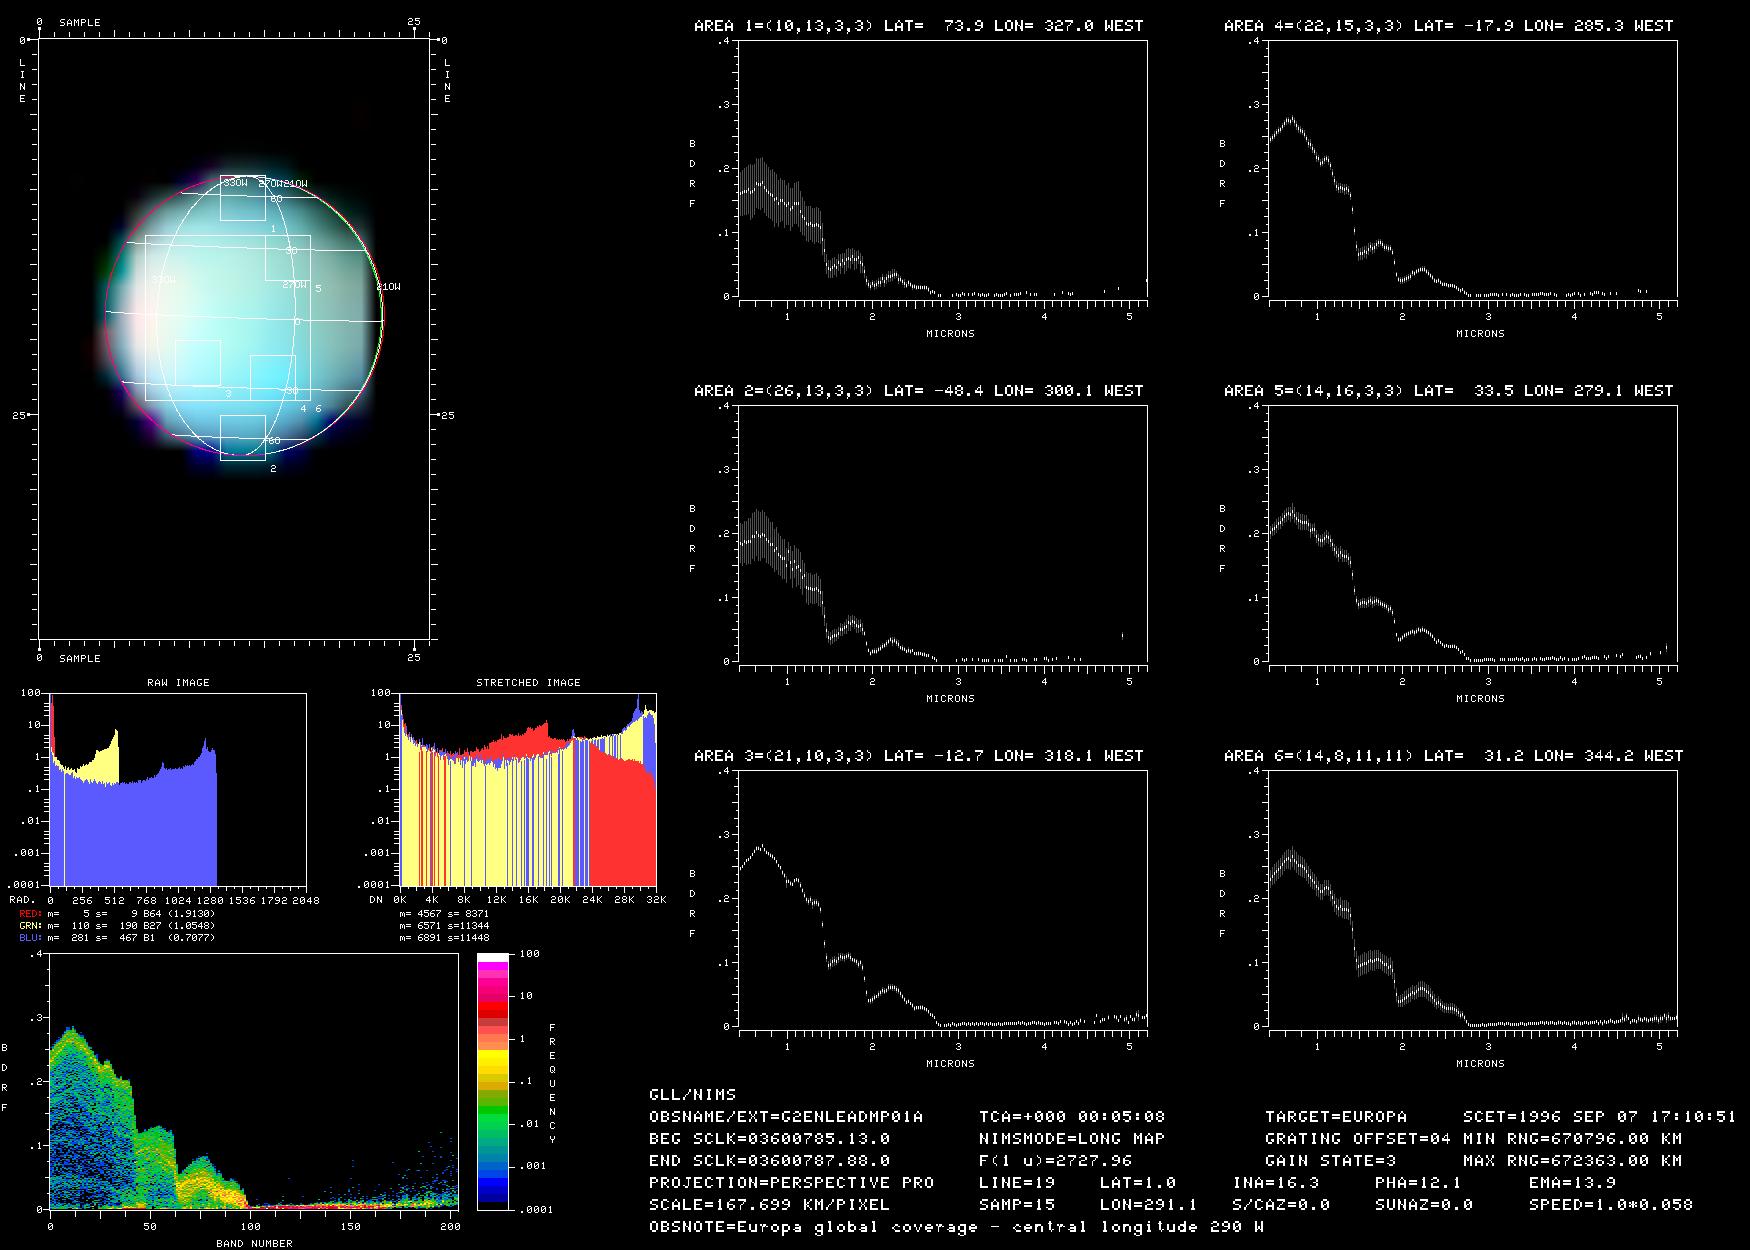Click the AREA 6 title with LAT 31.2
The height and width of the screenshot is (1250, 1750).
tap(1453, 756)
